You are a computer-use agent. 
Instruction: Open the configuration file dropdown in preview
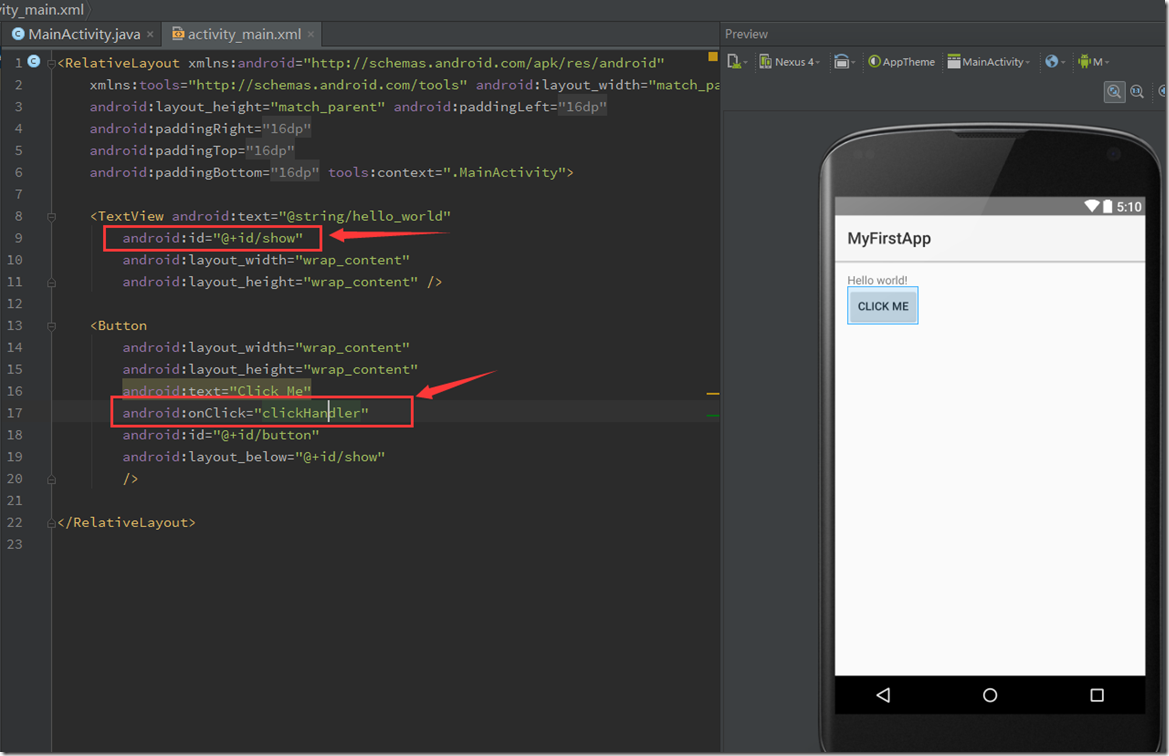coord(737,62)
